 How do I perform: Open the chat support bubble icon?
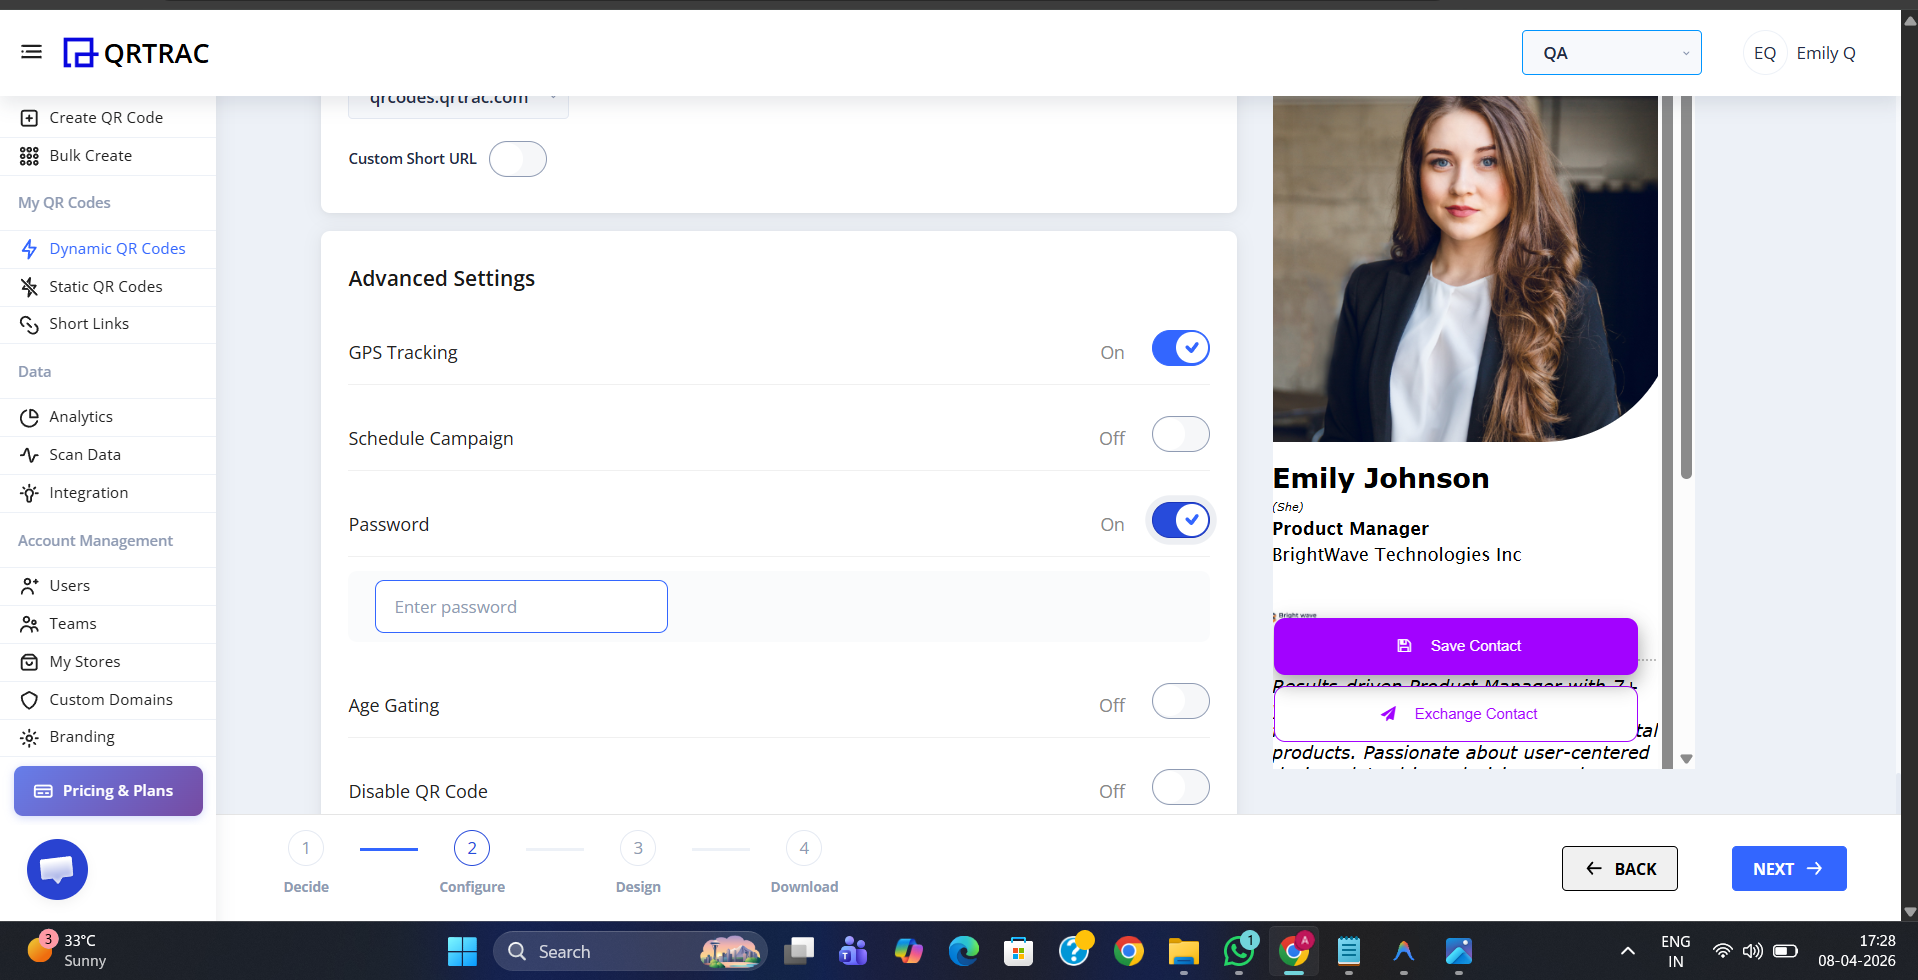[57, 869]
